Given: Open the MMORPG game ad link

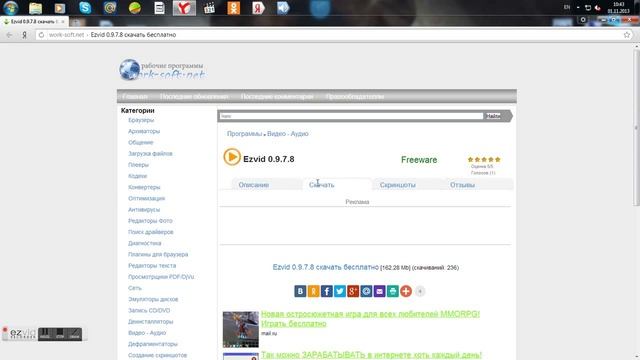Looking at the screenshot, I should [x=370, y=318].
